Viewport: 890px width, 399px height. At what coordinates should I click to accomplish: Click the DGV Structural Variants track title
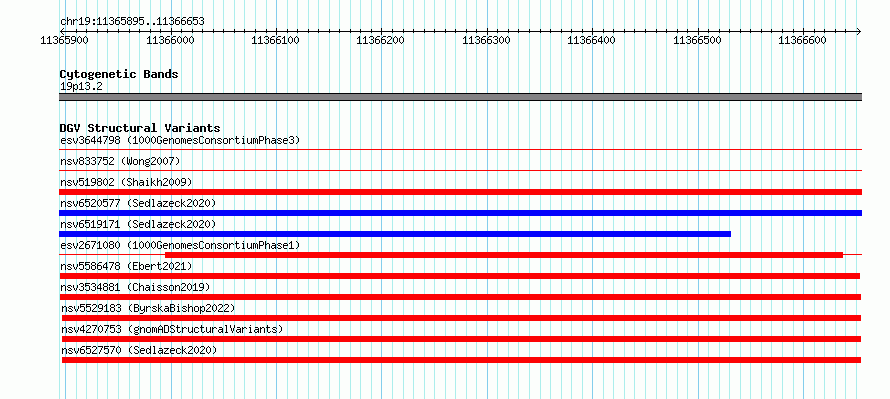click(140, 128)
